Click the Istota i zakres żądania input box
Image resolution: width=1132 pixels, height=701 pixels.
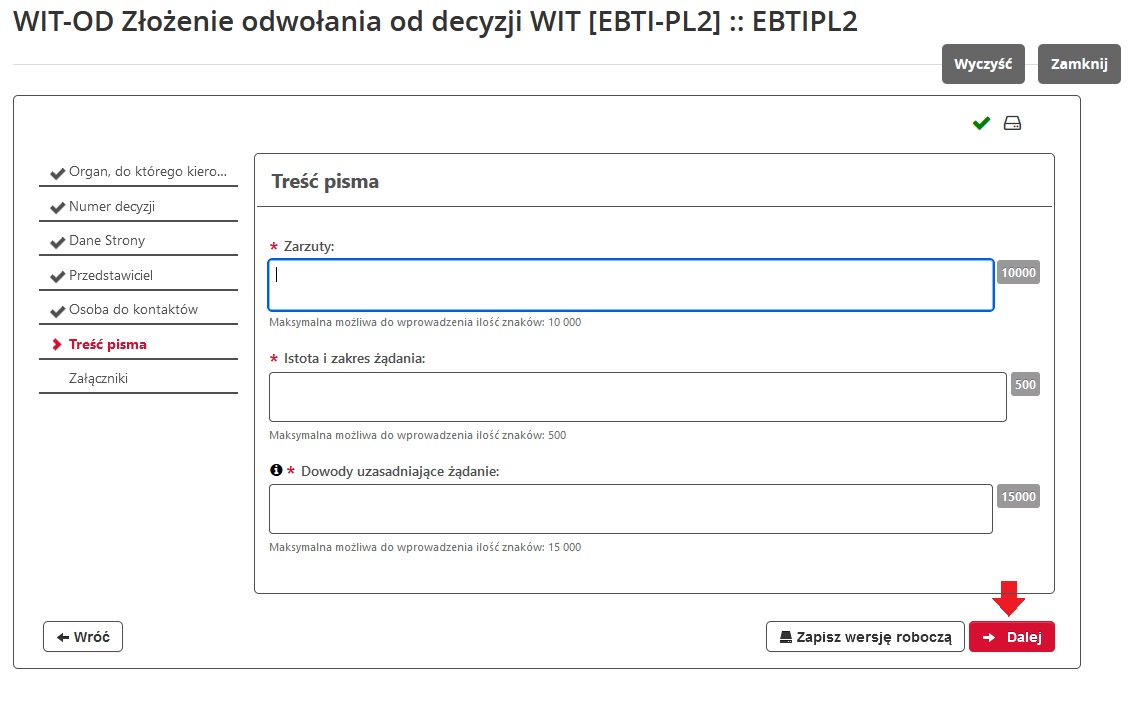coord(636,396)
